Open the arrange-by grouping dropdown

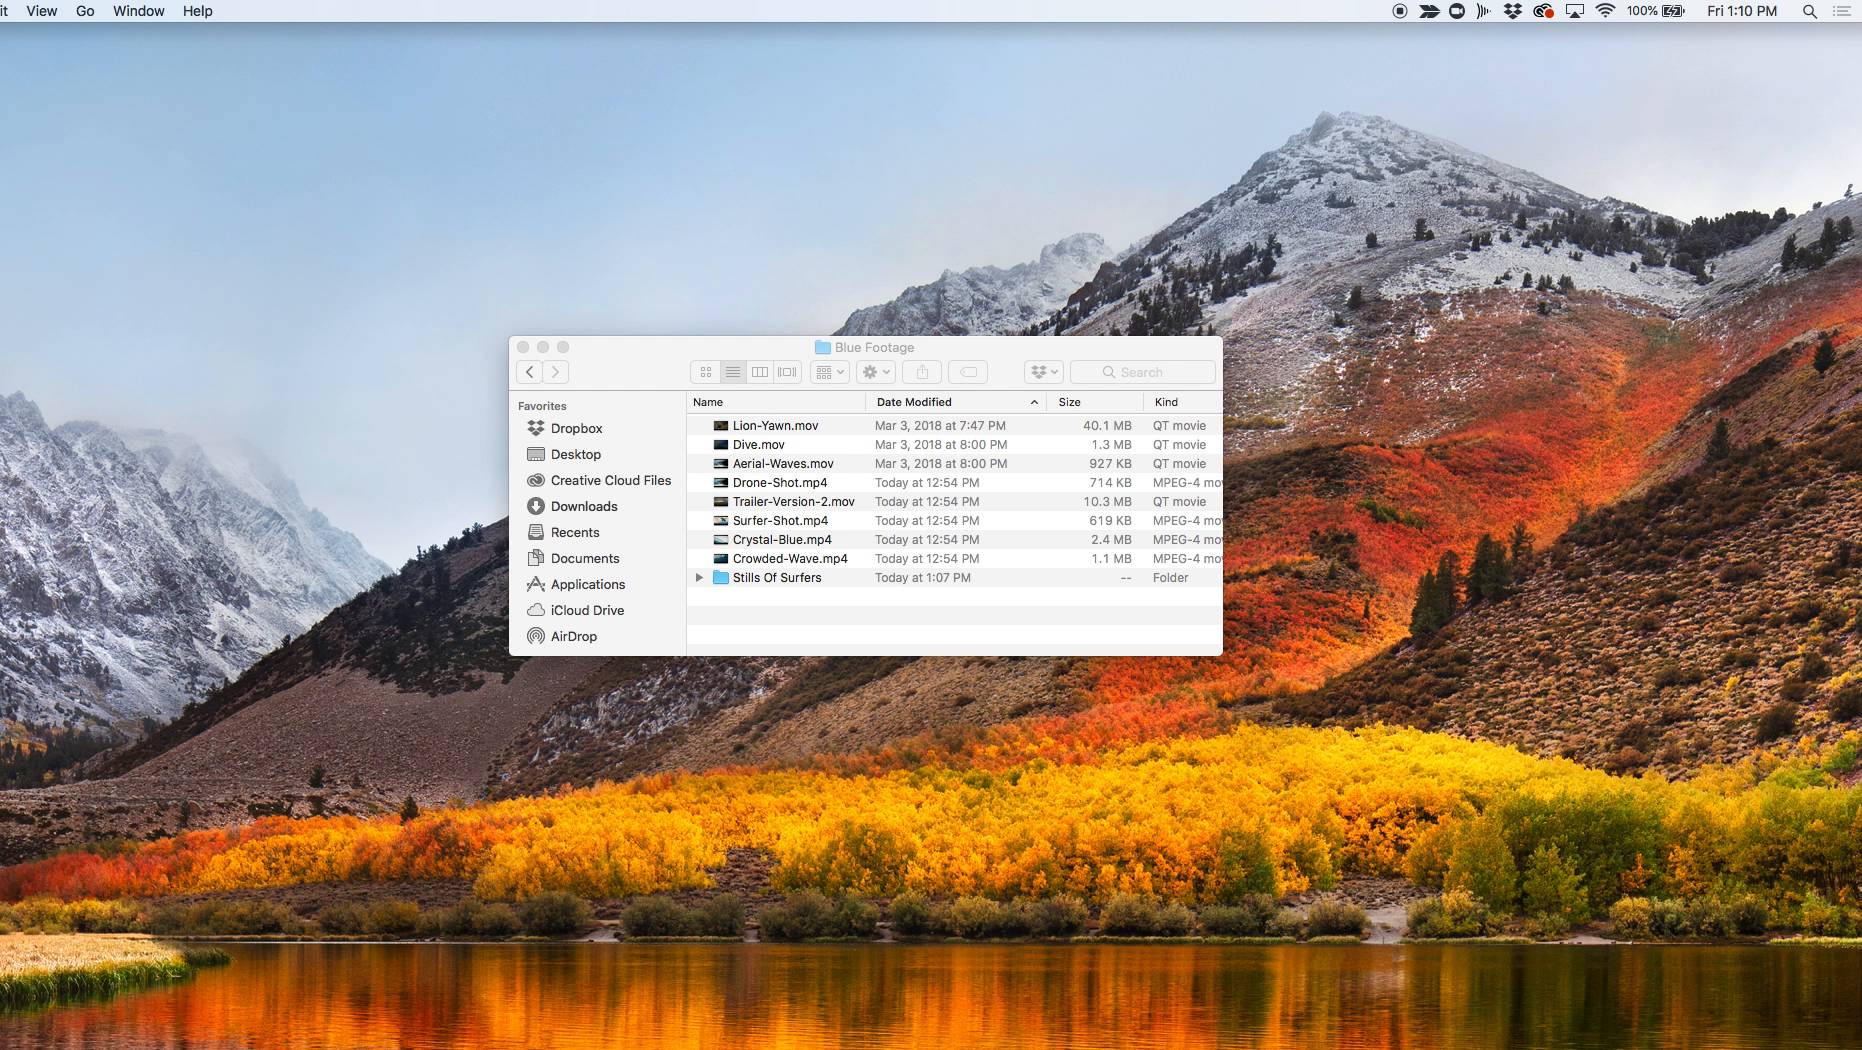pyautogui.click(x=830, y=372)
